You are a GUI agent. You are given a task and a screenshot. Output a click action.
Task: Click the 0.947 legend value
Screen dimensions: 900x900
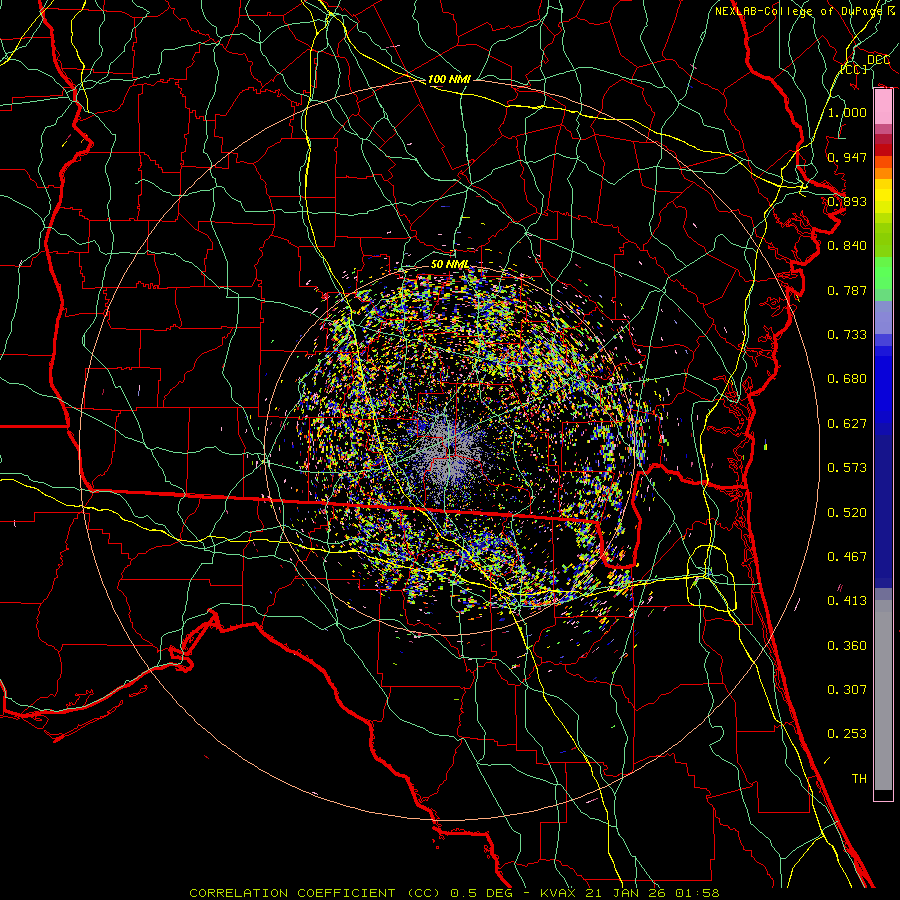click(x=847, y=157)
